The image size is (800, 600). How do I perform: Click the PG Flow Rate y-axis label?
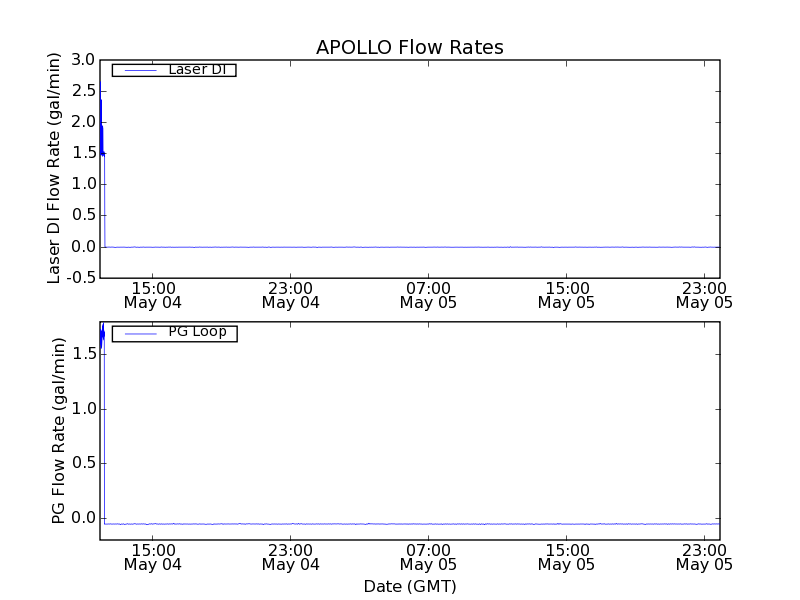pos(58,431)
